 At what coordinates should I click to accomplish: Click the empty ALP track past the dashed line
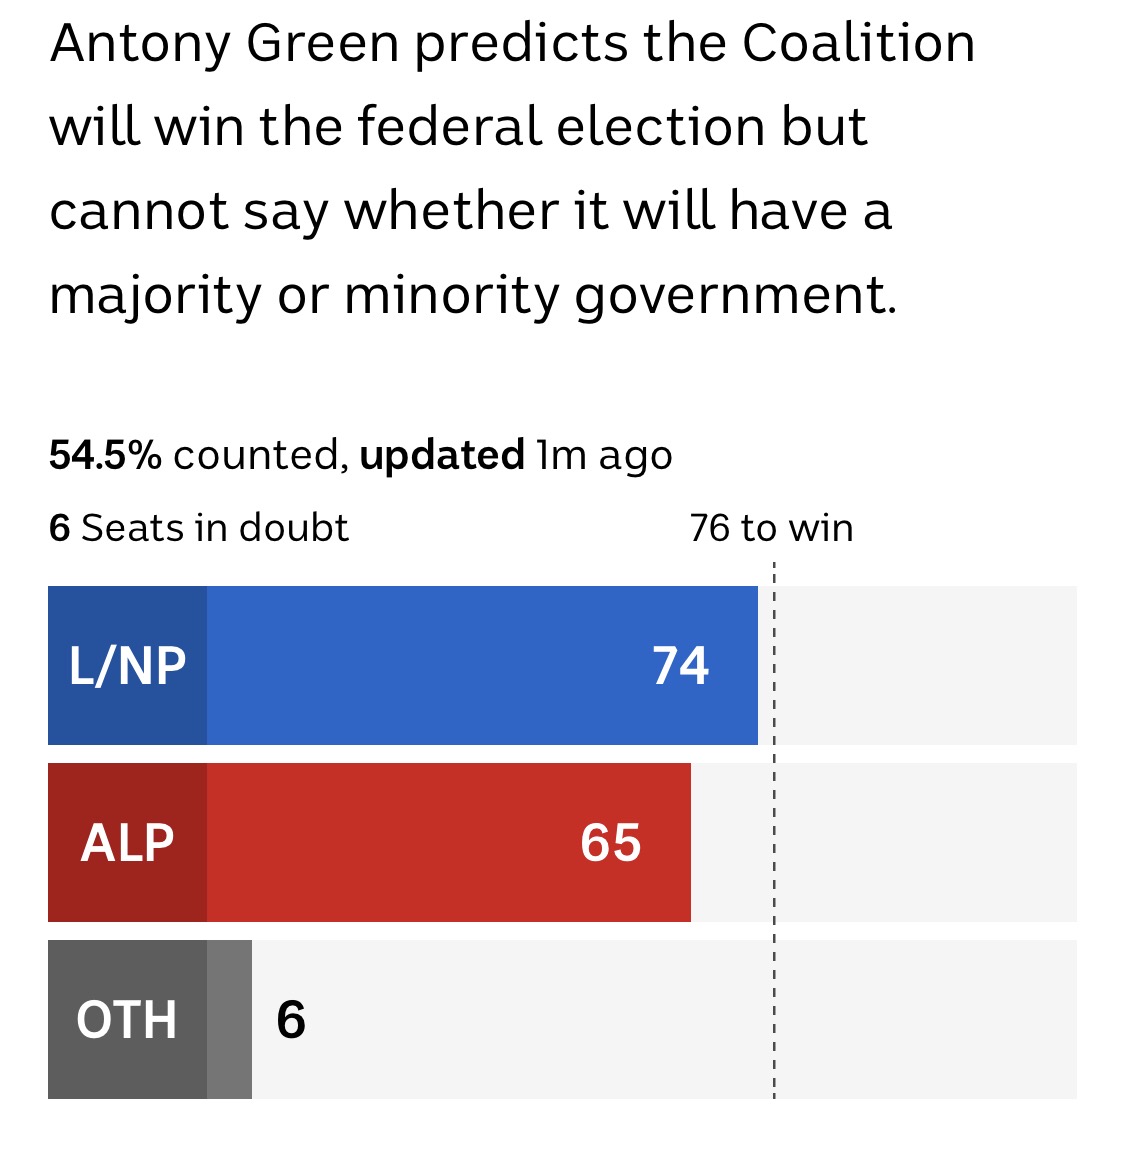point(925,843)
